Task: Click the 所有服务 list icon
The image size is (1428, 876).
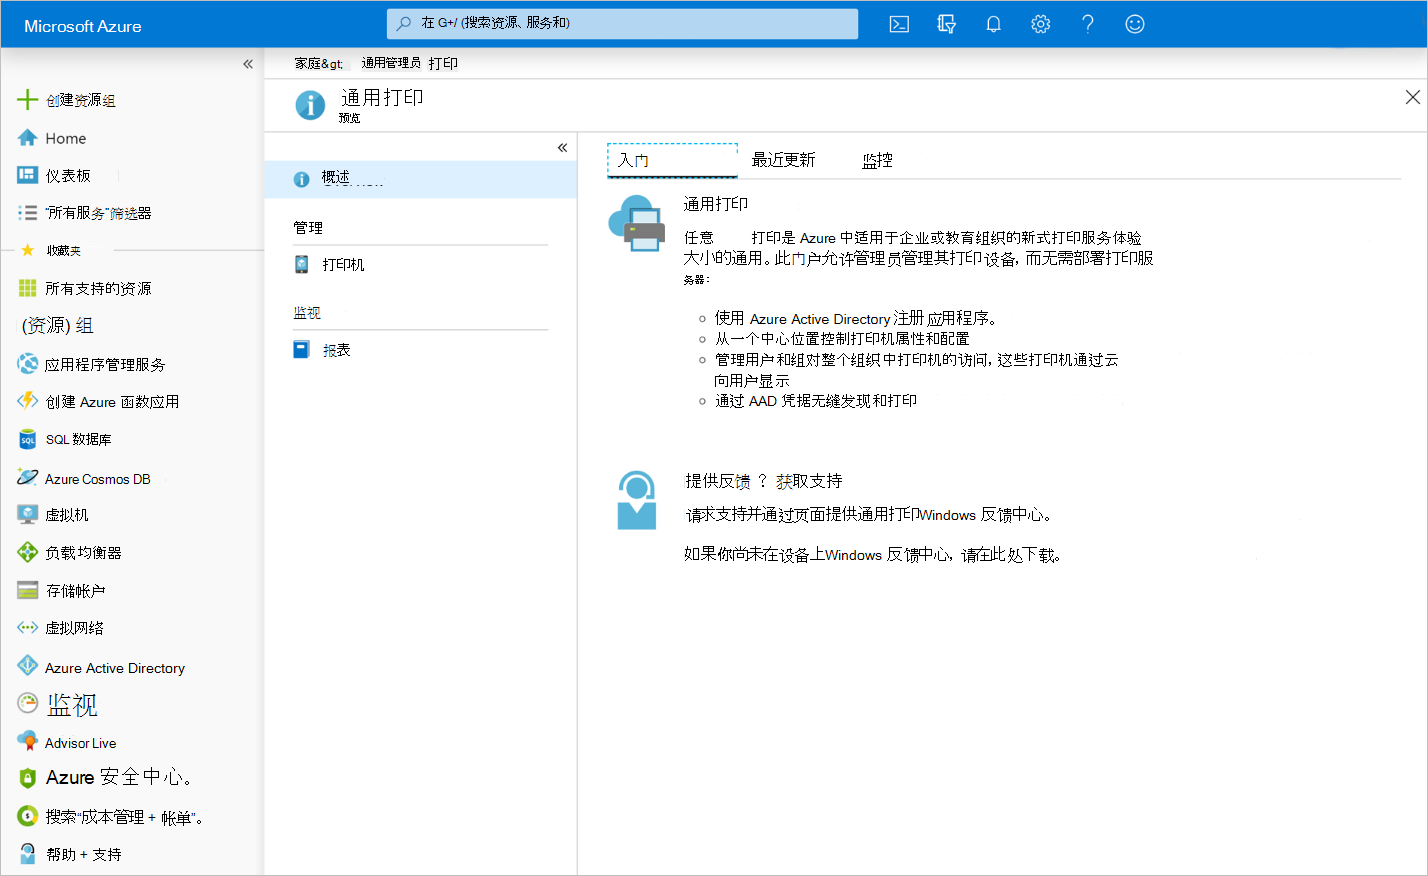Action: pyautogui.click(x=28, y=213)
